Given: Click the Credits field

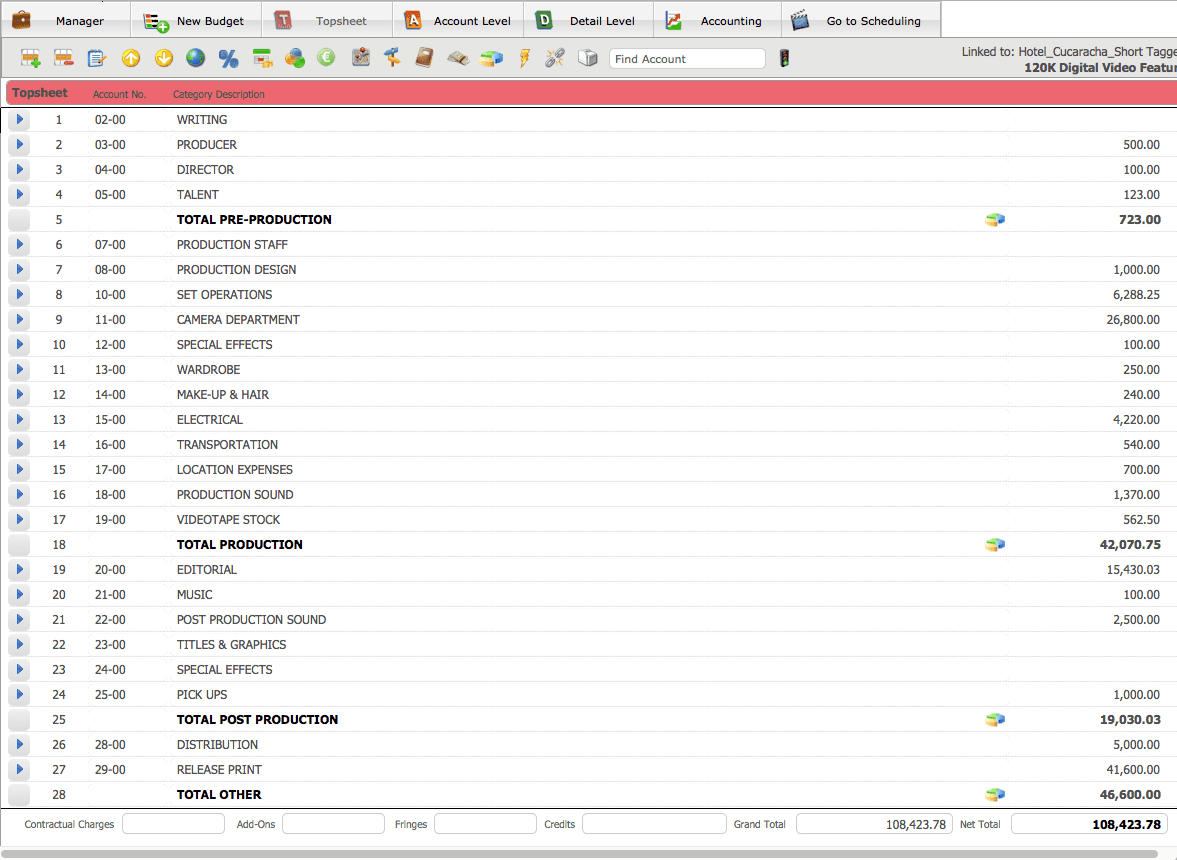Looking at the screenshot, I should point(654,824).
